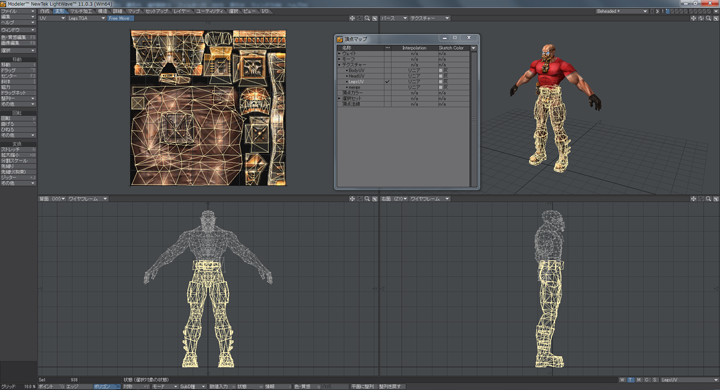720x390 pixels.
Task: Open the bottom-left ワイヤフレーム display dropdown
Action: (88, 199)
